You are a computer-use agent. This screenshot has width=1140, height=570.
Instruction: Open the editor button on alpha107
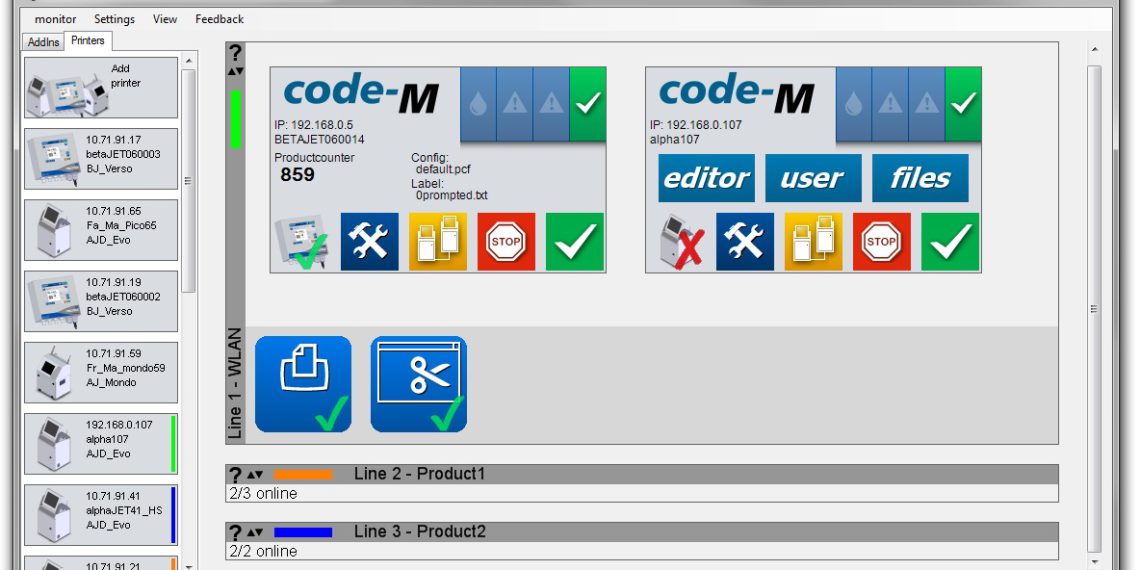pyautogui.click(x=706, y=178)
